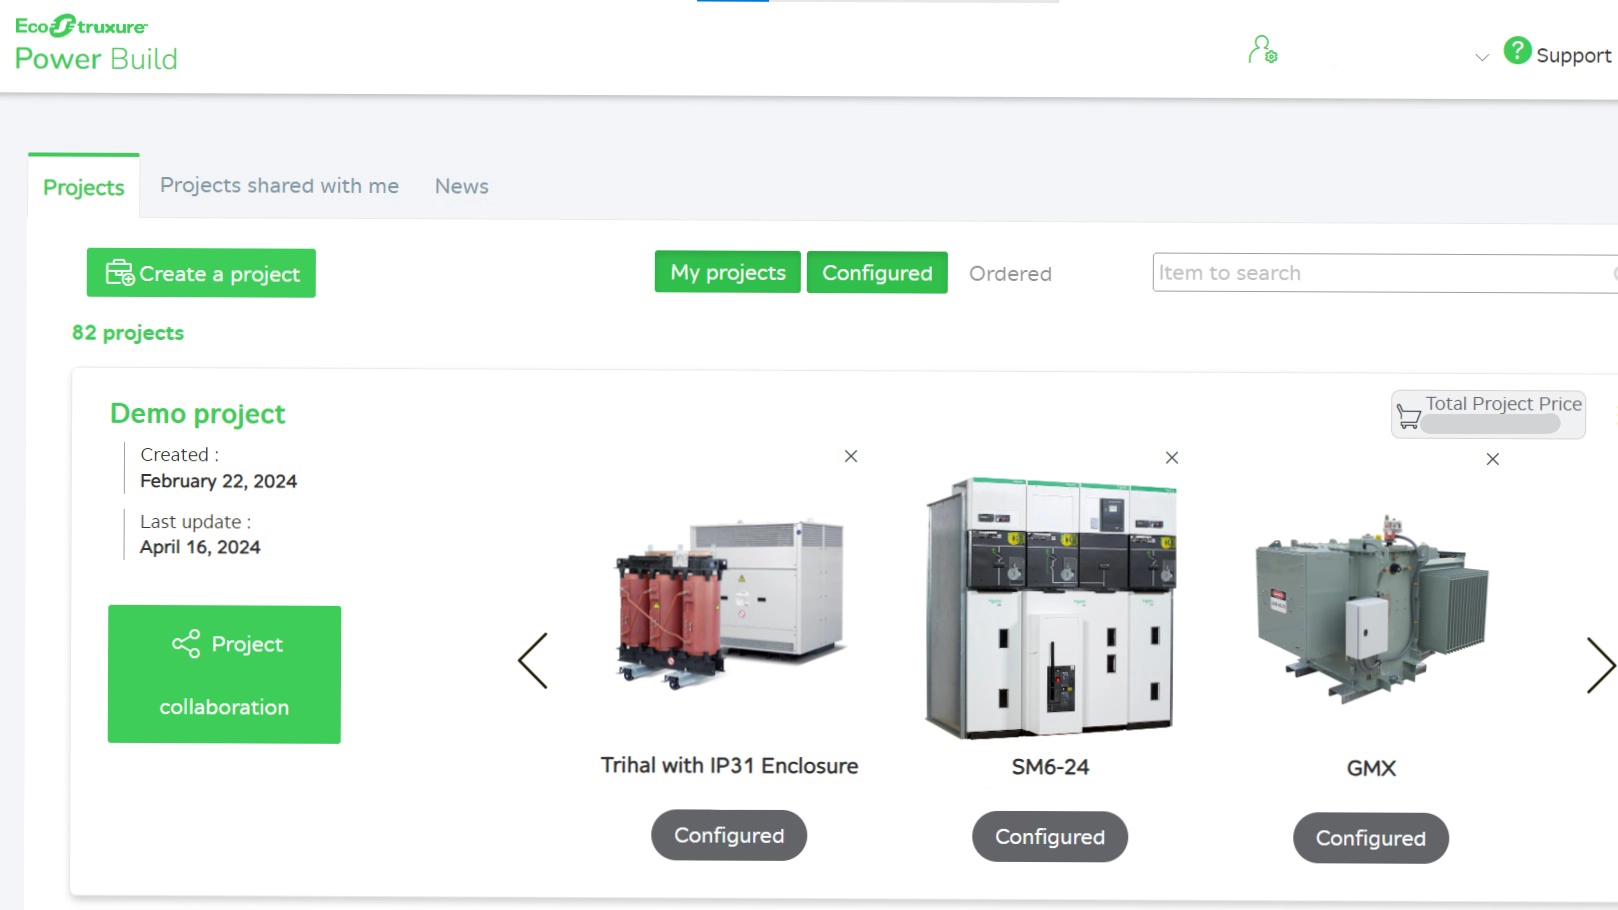
Task: Click the Project collaboration button
Action: [224, 674]
